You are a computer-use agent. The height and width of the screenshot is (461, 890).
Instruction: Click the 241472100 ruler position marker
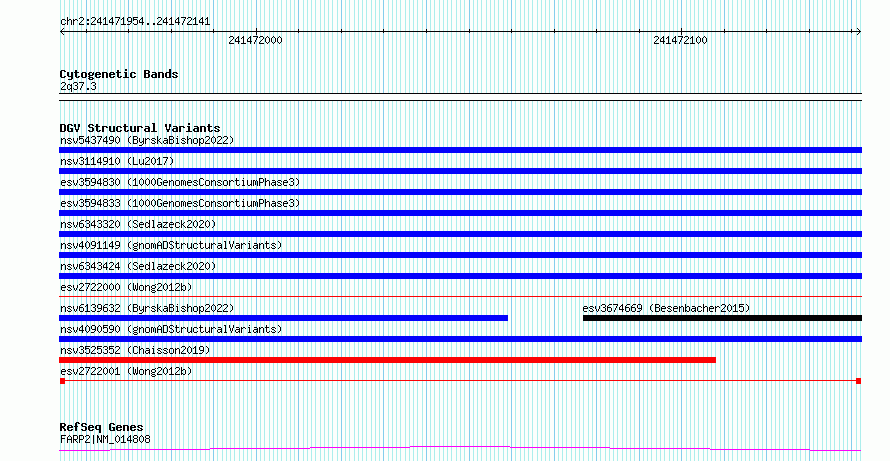680,40
